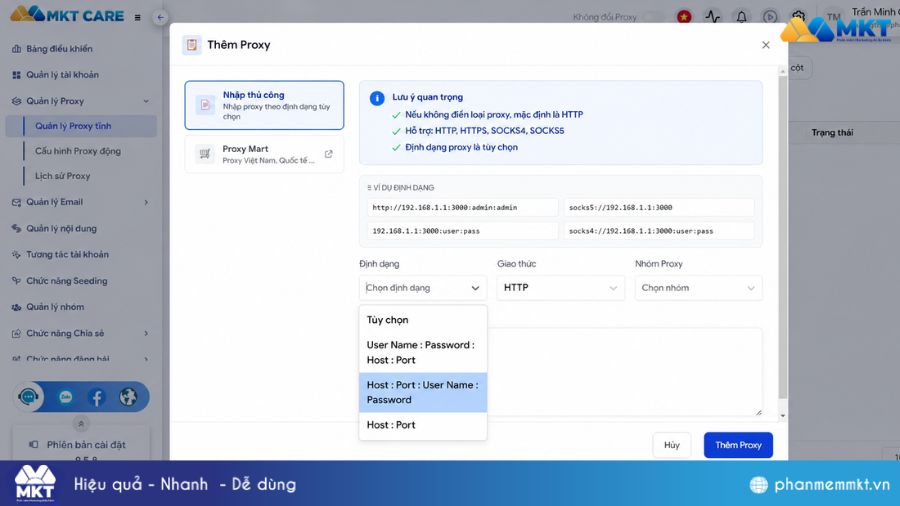Select the Proxy Mart option card
The height and width of the screenshot is (506, 900).
pos(264,154)
